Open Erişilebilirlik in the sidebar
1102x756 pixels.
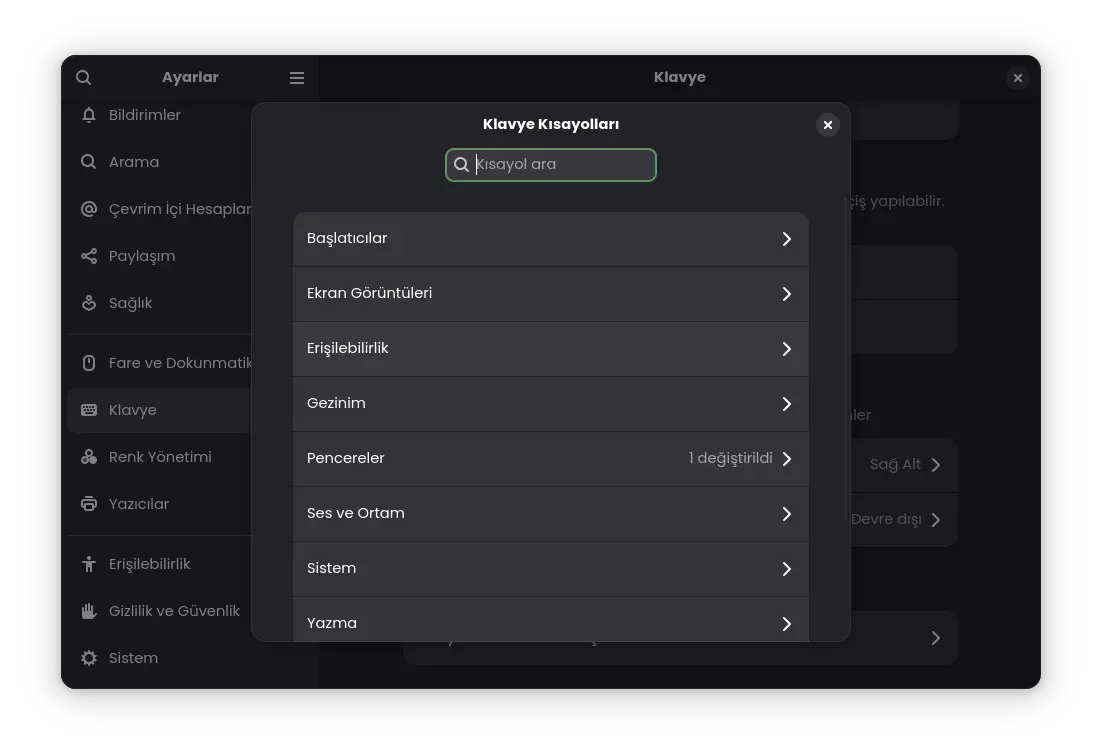160,563
